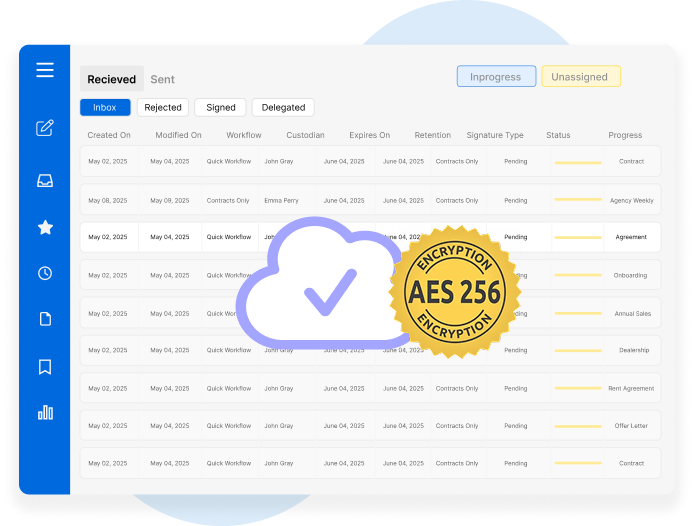Click the May 08, 2025 created date

tap(108, 201)
